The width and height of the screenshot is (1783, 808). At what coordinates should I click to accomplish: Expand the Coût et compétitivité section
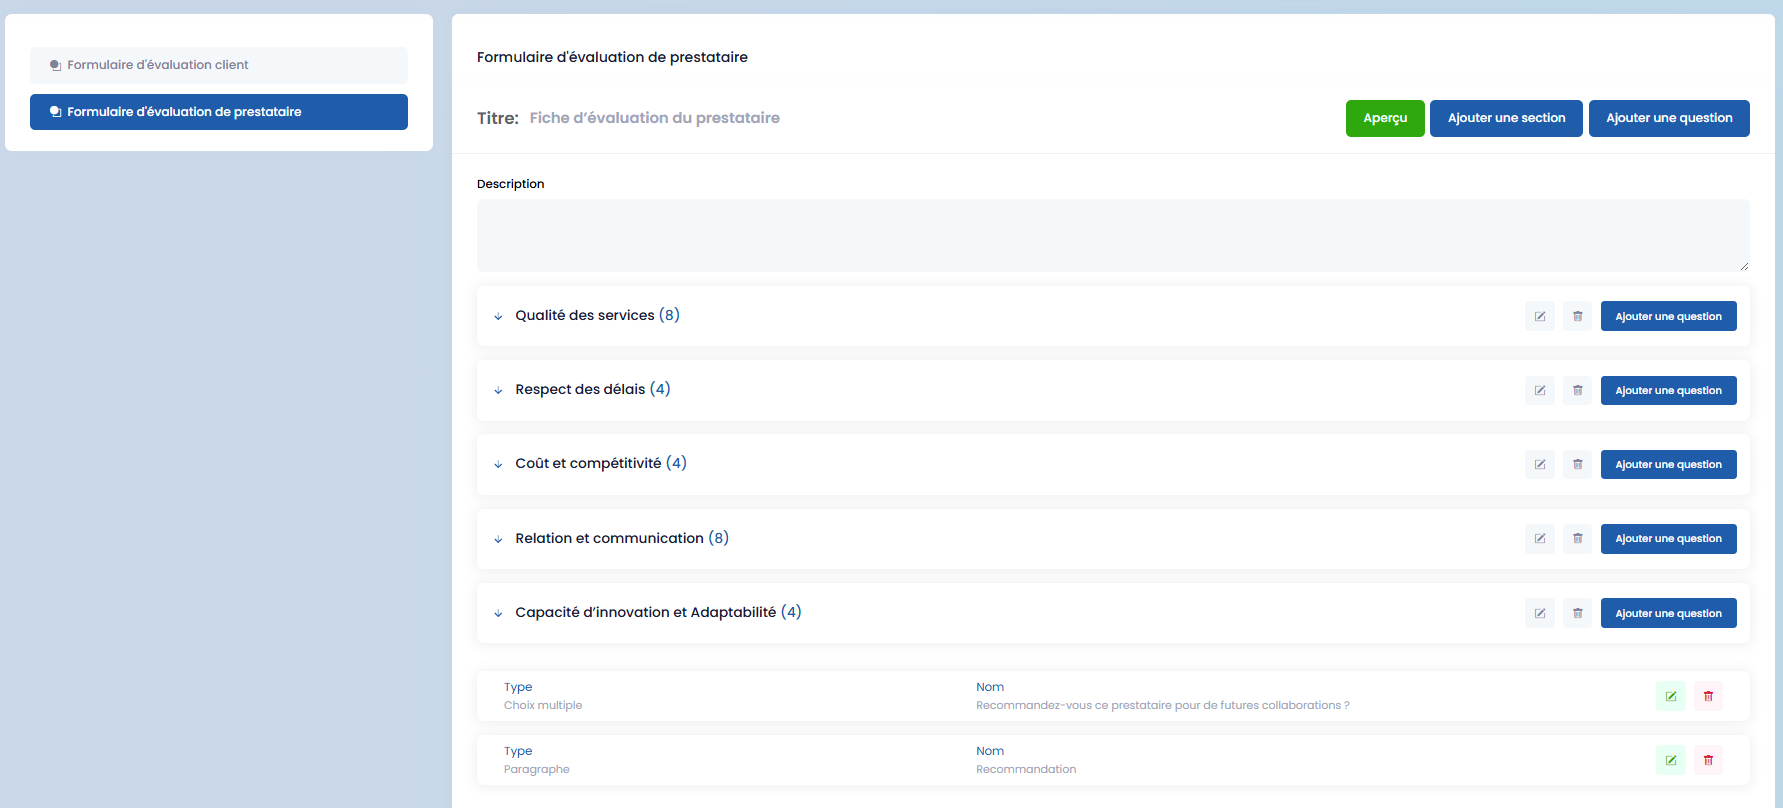click(498, 464)
